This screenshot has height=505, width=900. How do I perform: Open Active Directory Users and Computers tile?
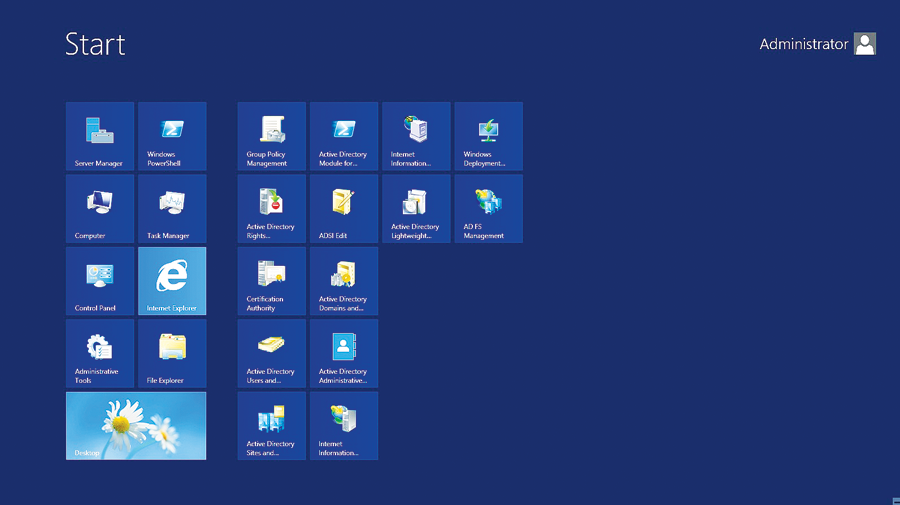pos(271,354)
